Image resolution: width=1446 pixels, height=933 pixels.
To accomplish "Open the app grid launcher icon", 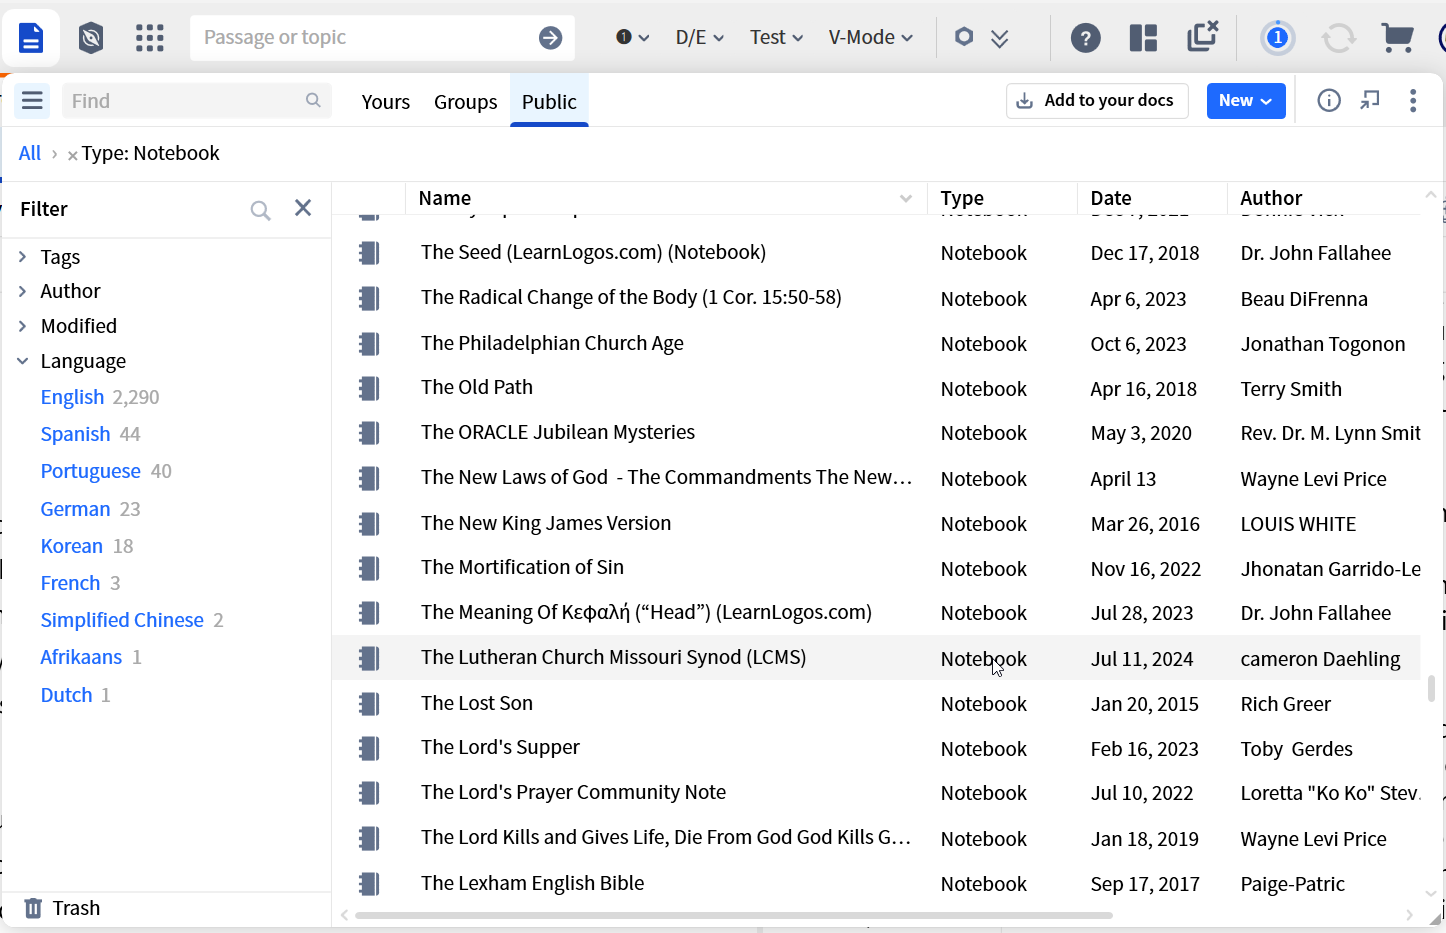I will tap(150, 38).
